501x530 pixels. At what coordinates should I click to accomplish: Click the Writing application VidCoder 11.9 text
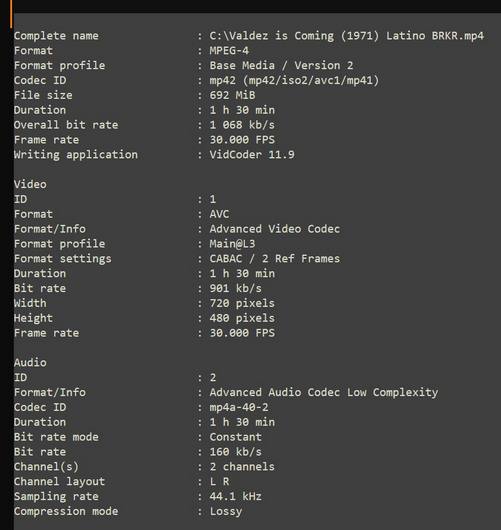pos(252,155)
